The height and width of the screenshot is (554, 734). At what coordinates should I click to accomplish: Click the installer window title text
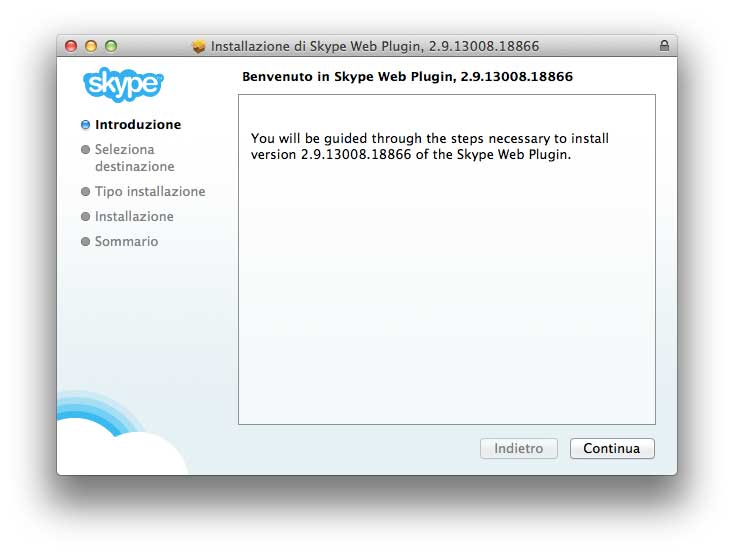coord(375,46)
